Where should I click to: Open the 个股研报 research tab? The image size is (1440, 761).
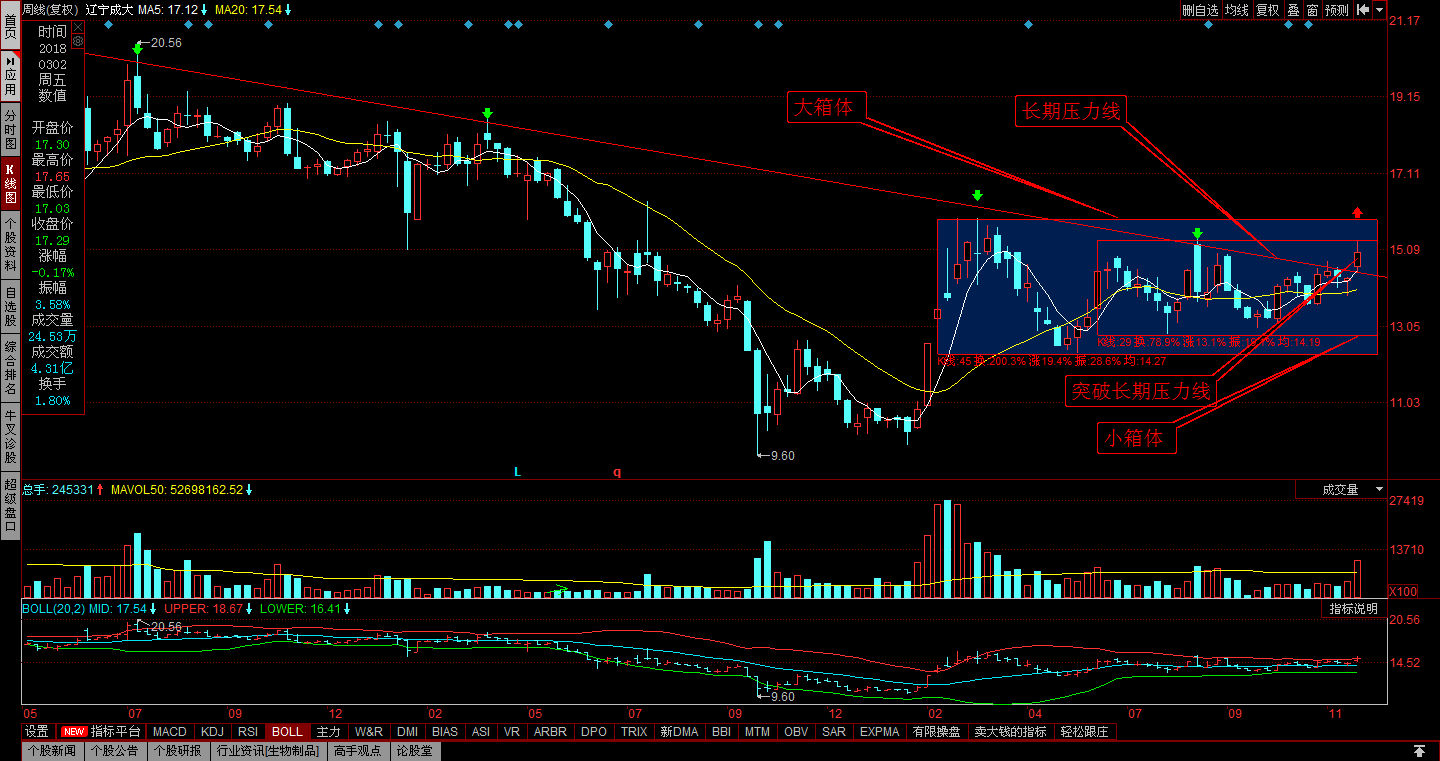178,751
